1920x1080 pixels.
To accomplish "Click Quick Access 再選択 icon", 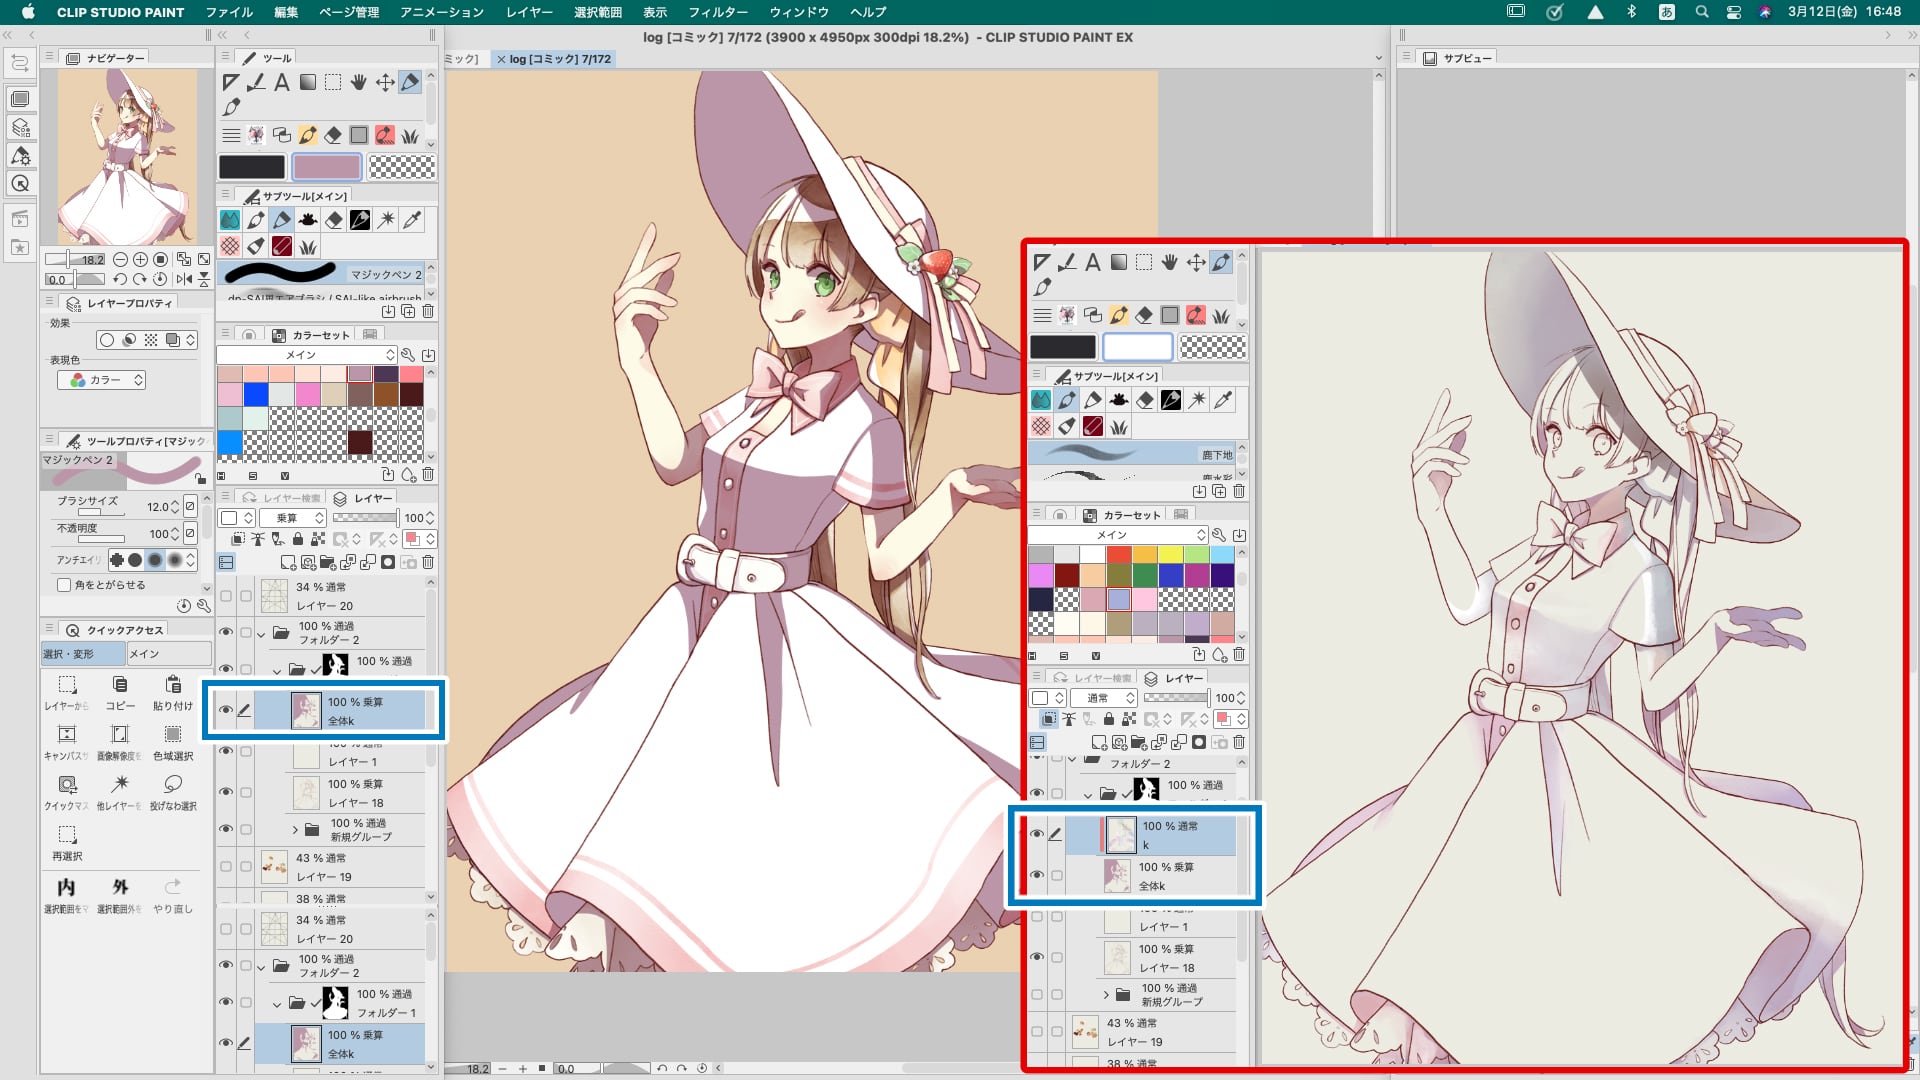I will pyautogui.click(x=67, y=835).
